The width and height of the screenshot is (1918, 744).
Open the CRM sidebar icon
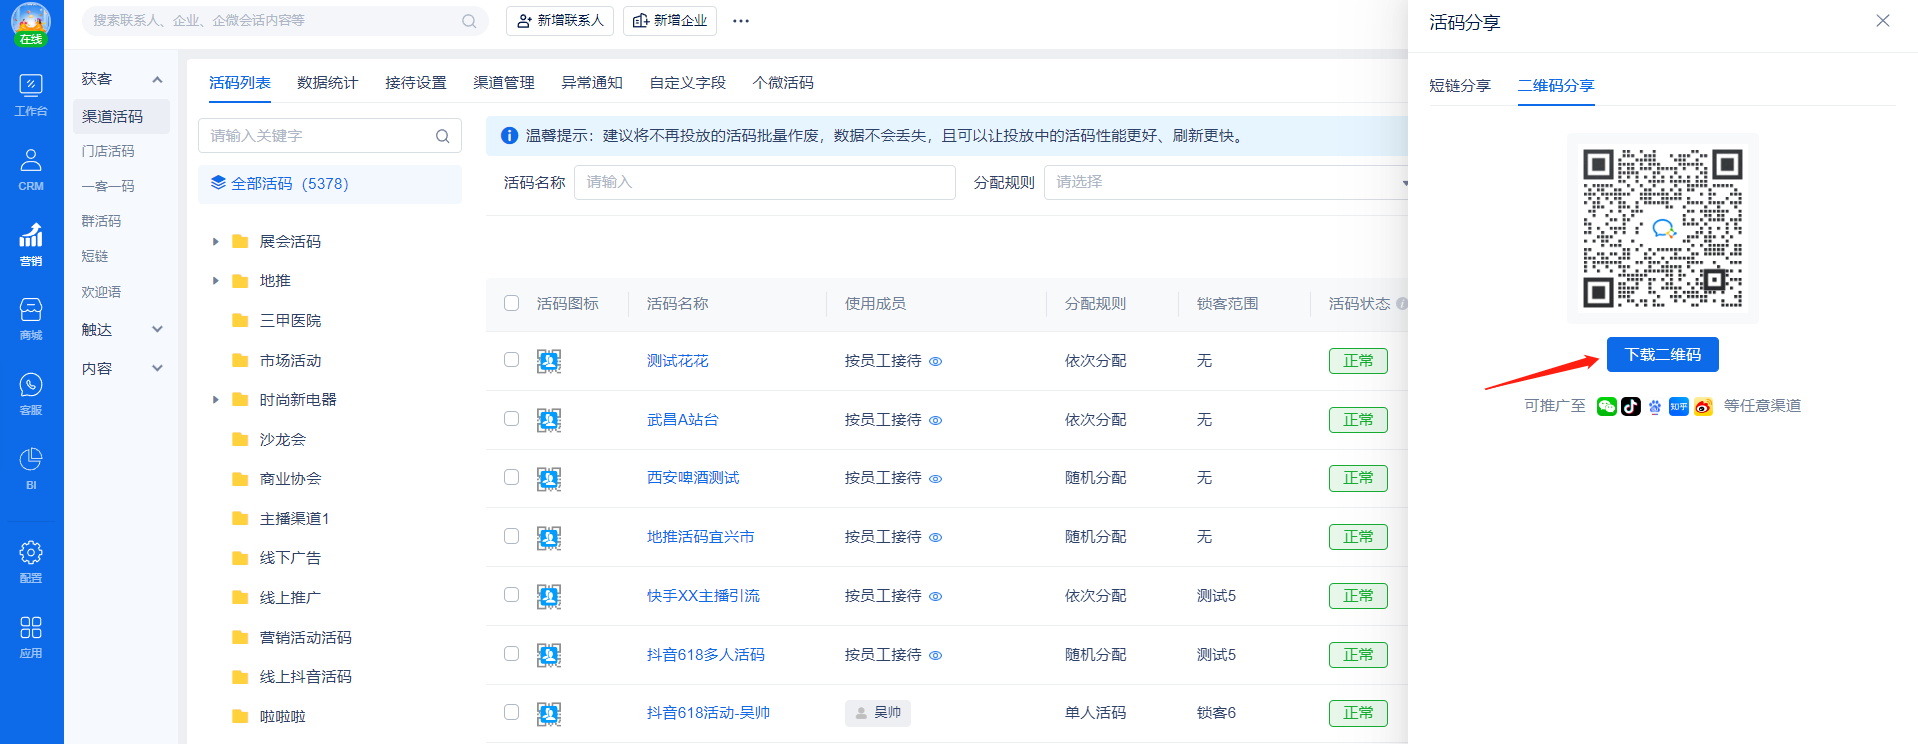click(31, 169)
